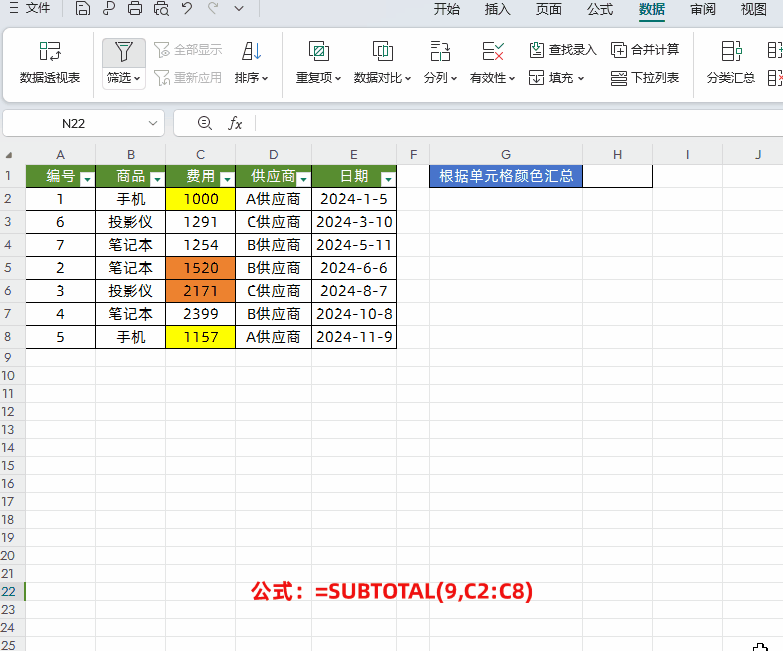This screenshot has width=783, height=651.
Task: Open the 商品 column filter arrow
Action: (157, 179)
